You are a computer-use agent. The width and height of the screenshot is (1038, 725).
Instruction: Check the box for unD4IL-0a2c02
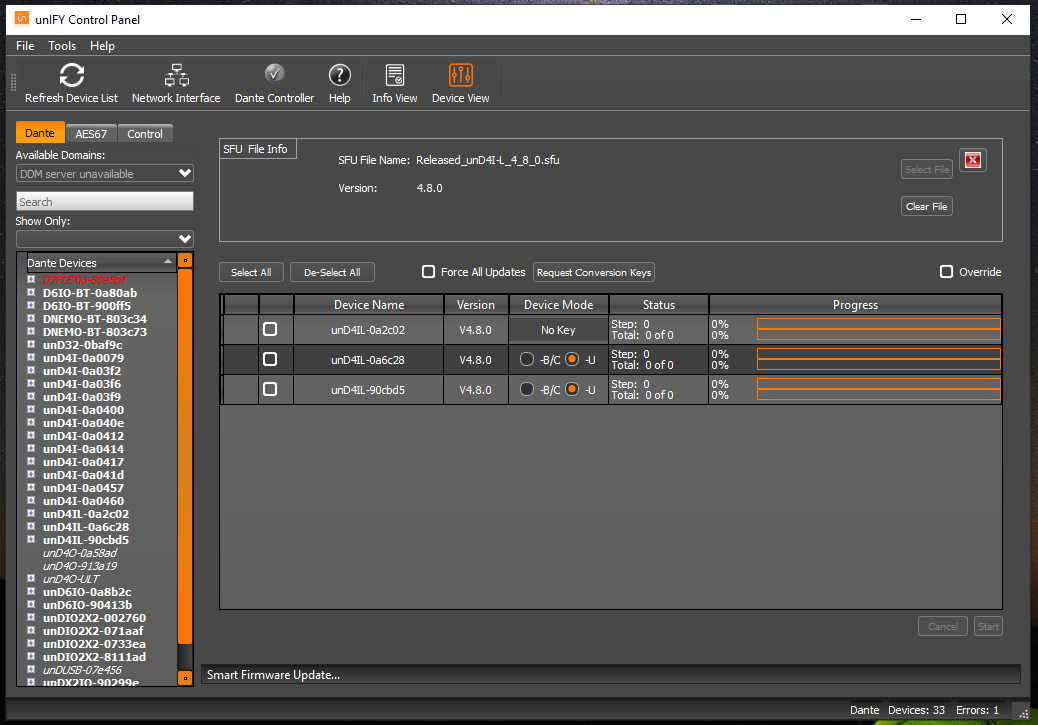coord(270,329)
